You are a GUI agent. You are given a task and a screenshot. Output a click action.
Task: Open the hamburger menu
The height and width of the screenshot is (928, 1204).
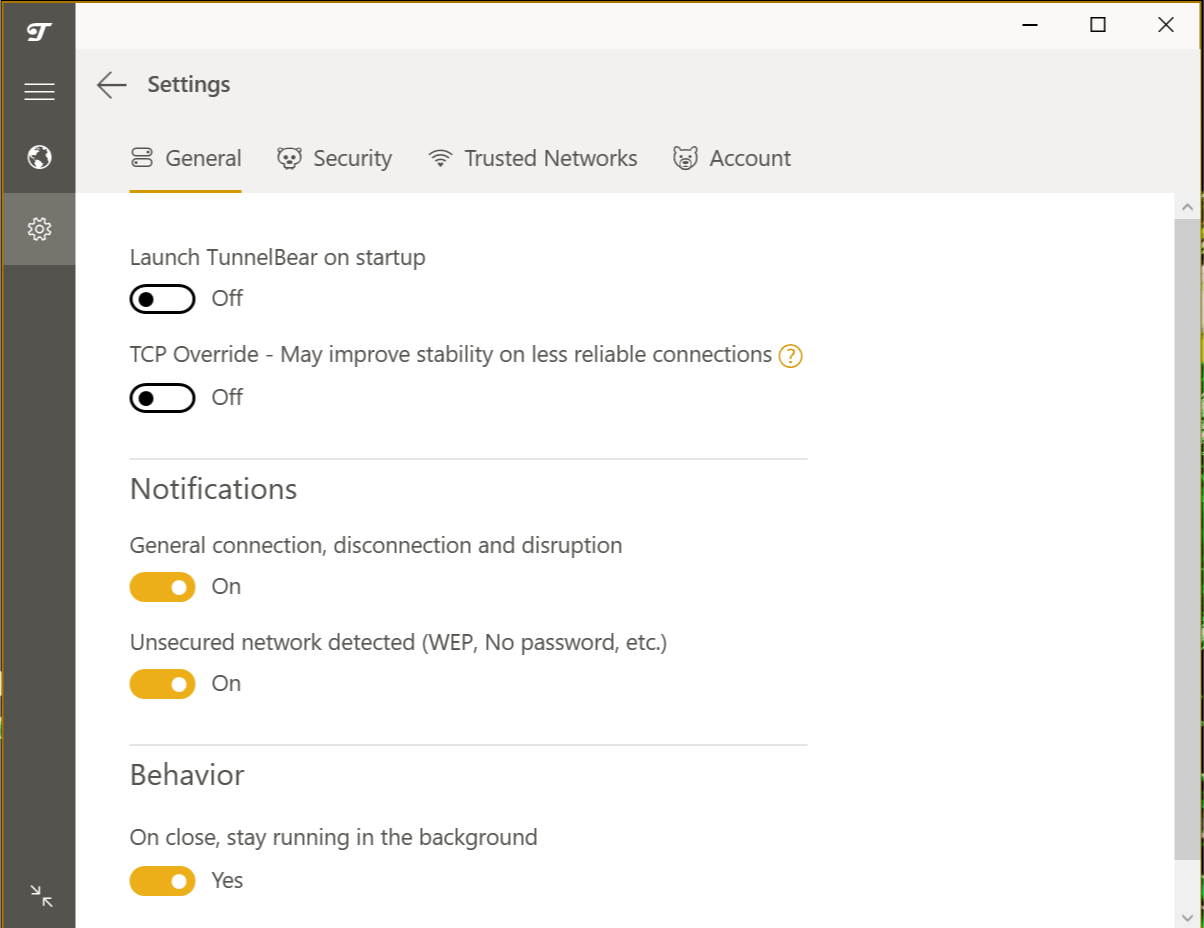tap(39, 92)
